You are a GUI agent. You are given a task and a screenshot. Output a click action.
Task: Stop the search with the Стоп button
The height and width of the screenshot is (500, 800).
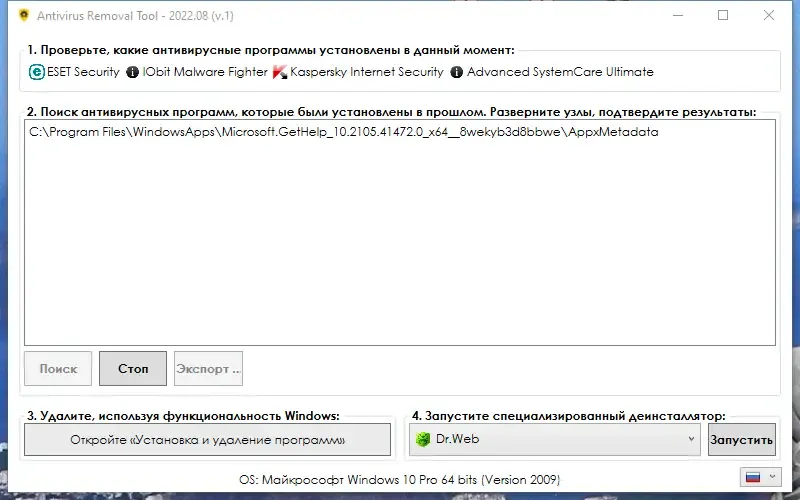tap(133, 368)
